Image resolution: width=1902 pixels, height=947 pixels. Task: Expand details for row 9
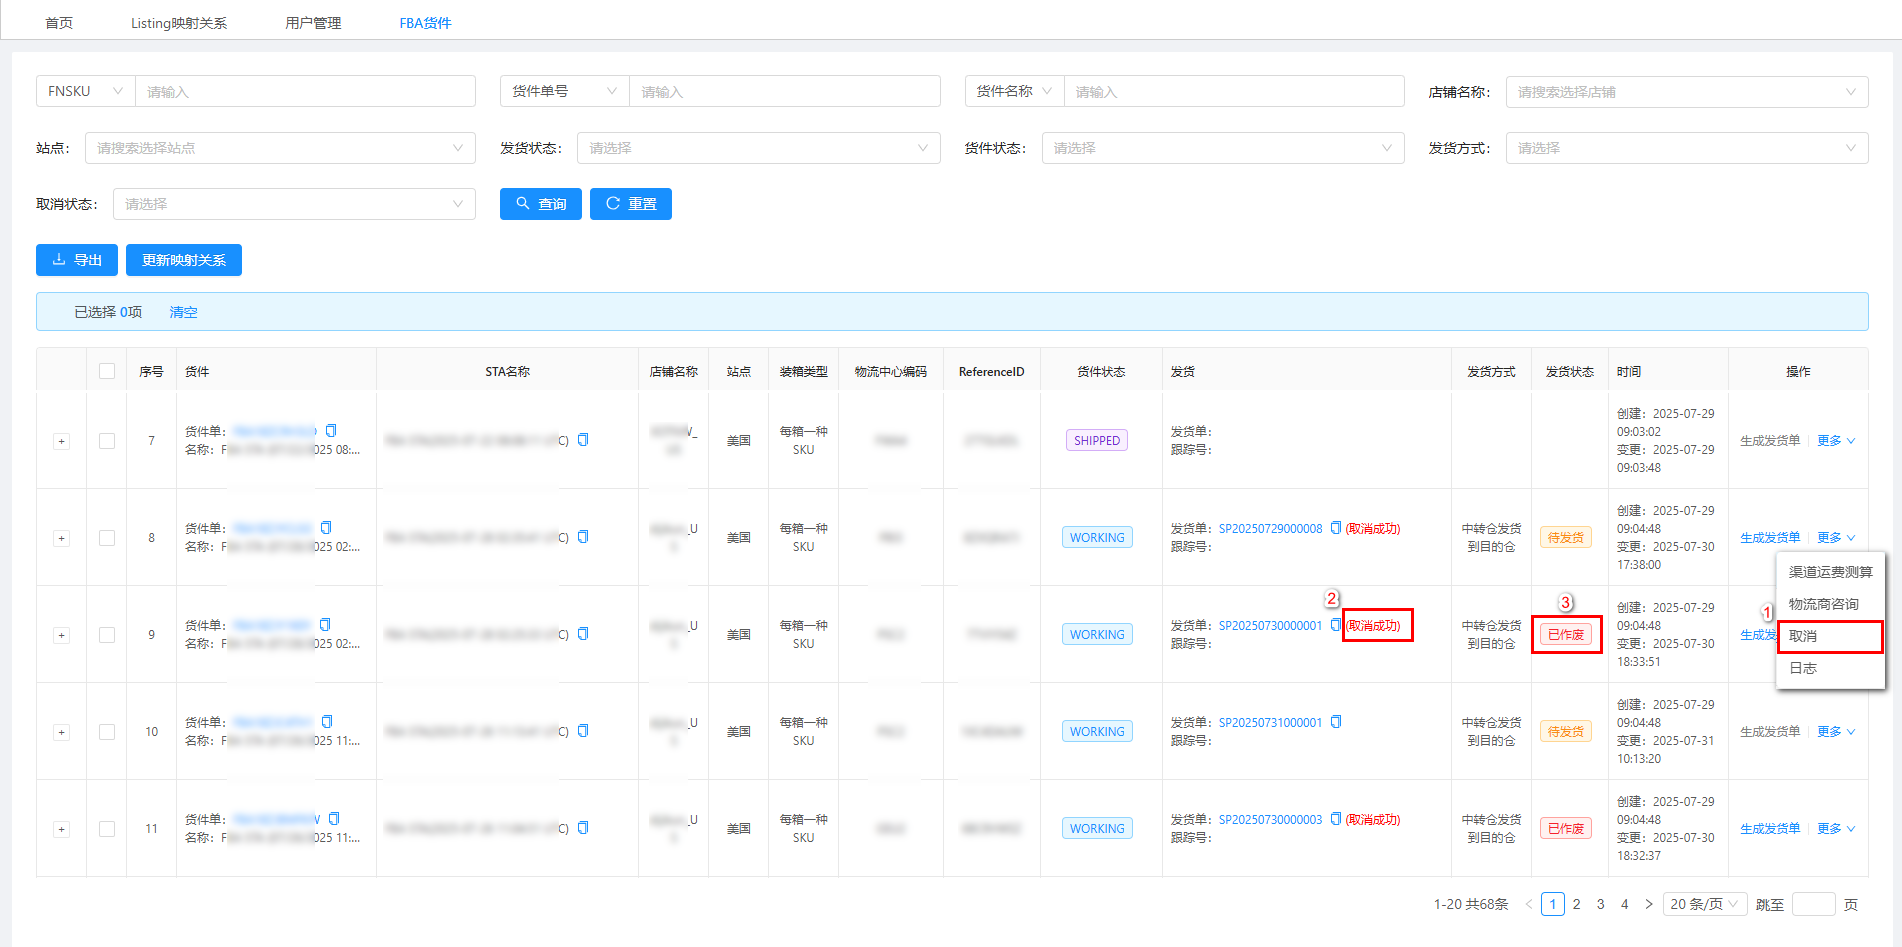61,635
